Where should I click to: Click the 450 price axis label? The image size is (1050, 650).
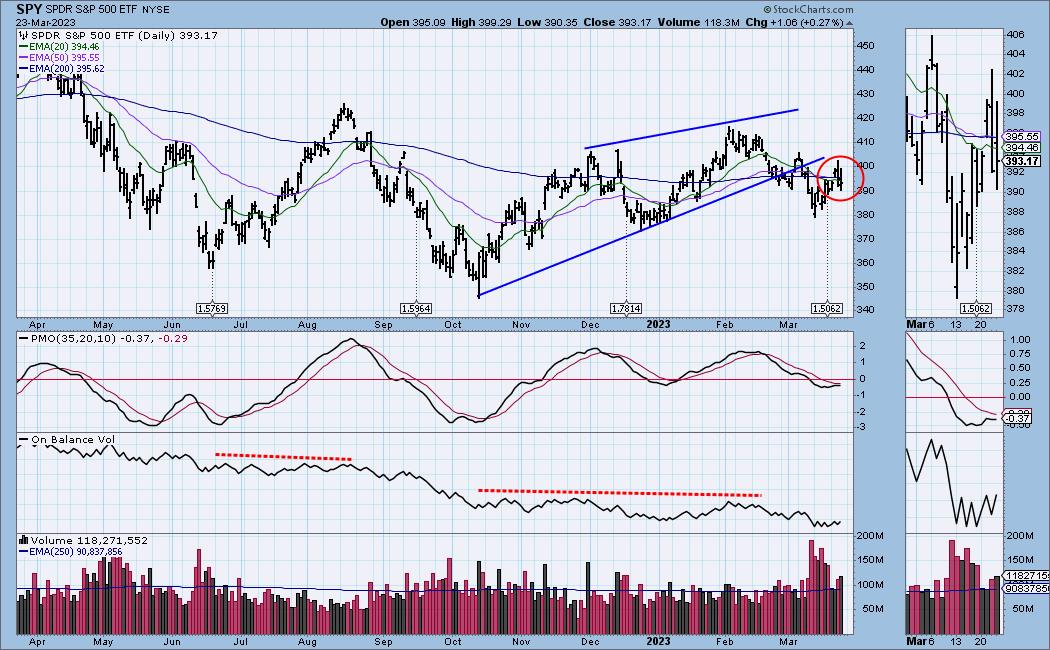pyautogui.click(x=865, y=46)
